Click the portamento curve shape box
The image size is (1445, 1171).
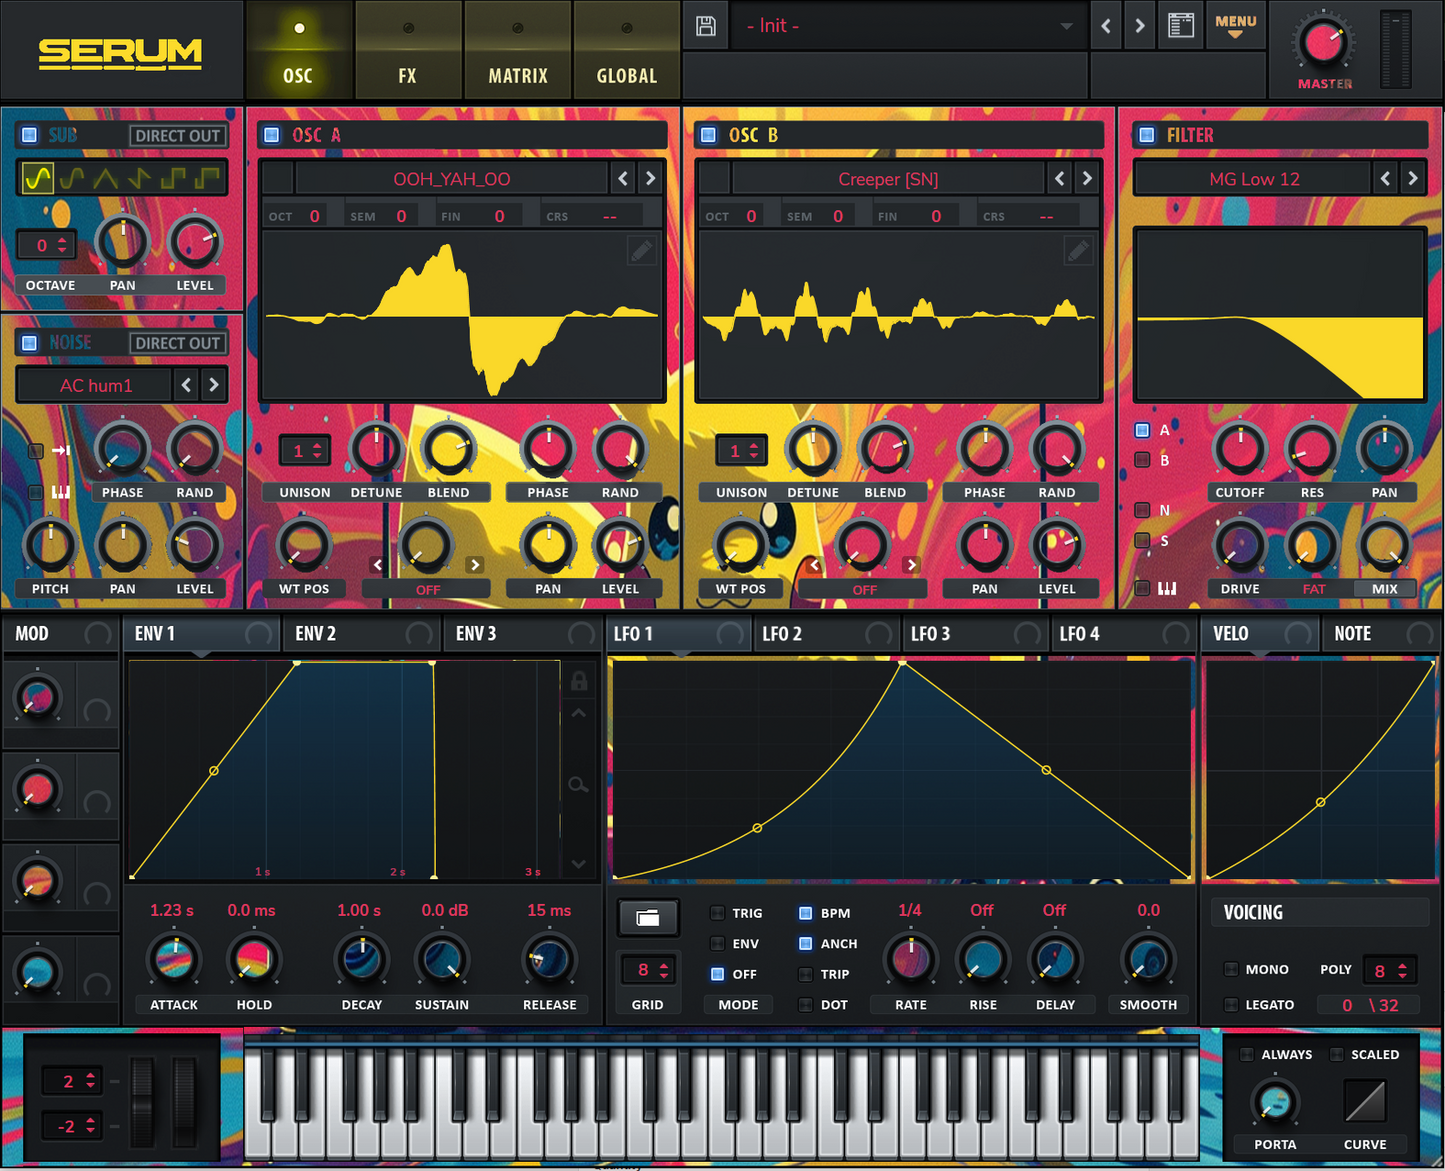1365,1102
